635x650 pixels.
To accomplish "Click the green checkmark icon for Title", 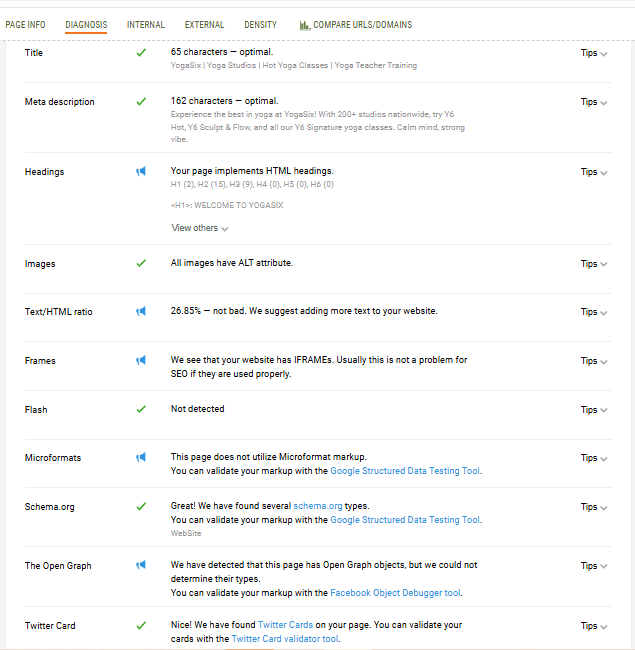I will [141, 53].
